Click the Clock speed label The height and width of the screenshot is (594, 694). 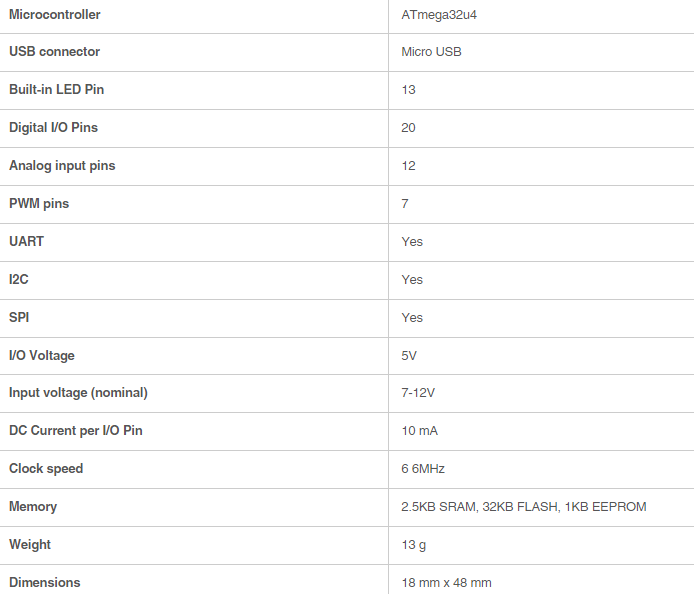click(46, 469)
